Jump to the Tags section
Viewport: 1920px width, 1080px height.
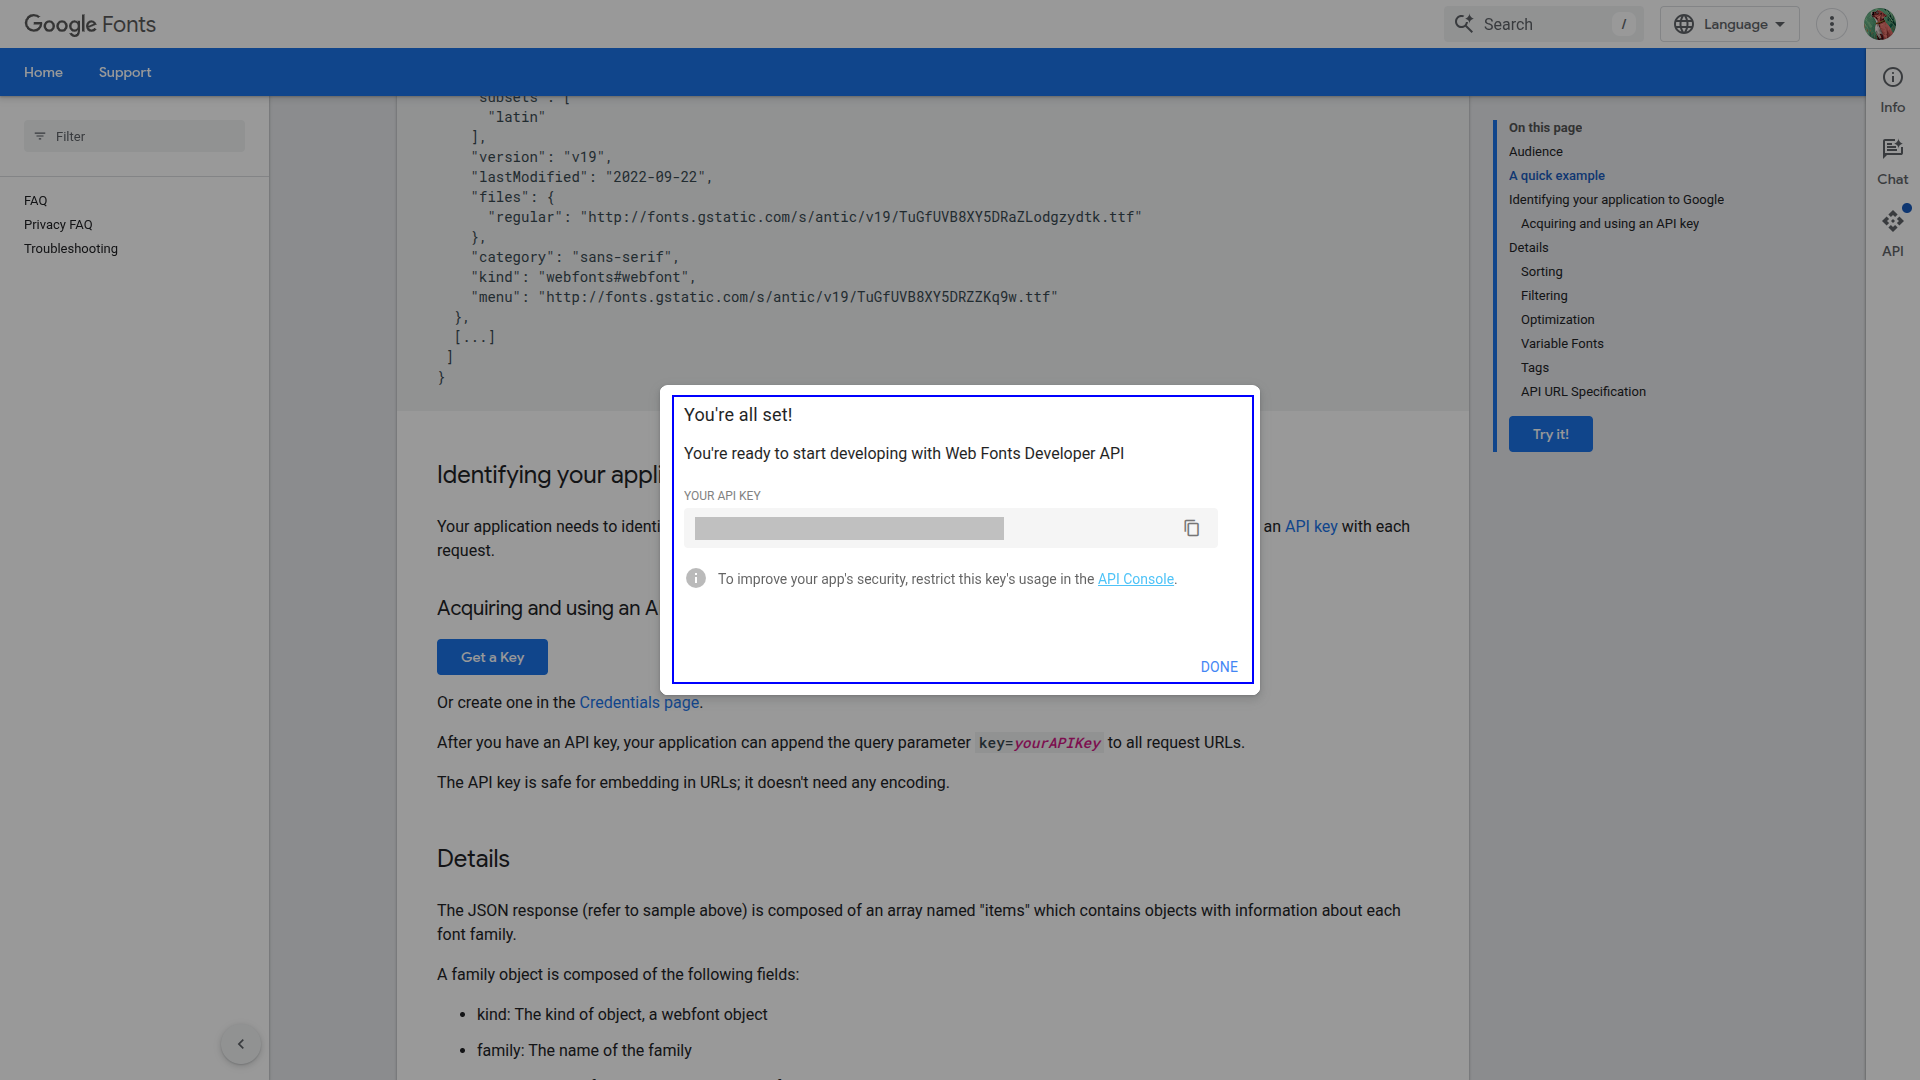point(1534,368)
